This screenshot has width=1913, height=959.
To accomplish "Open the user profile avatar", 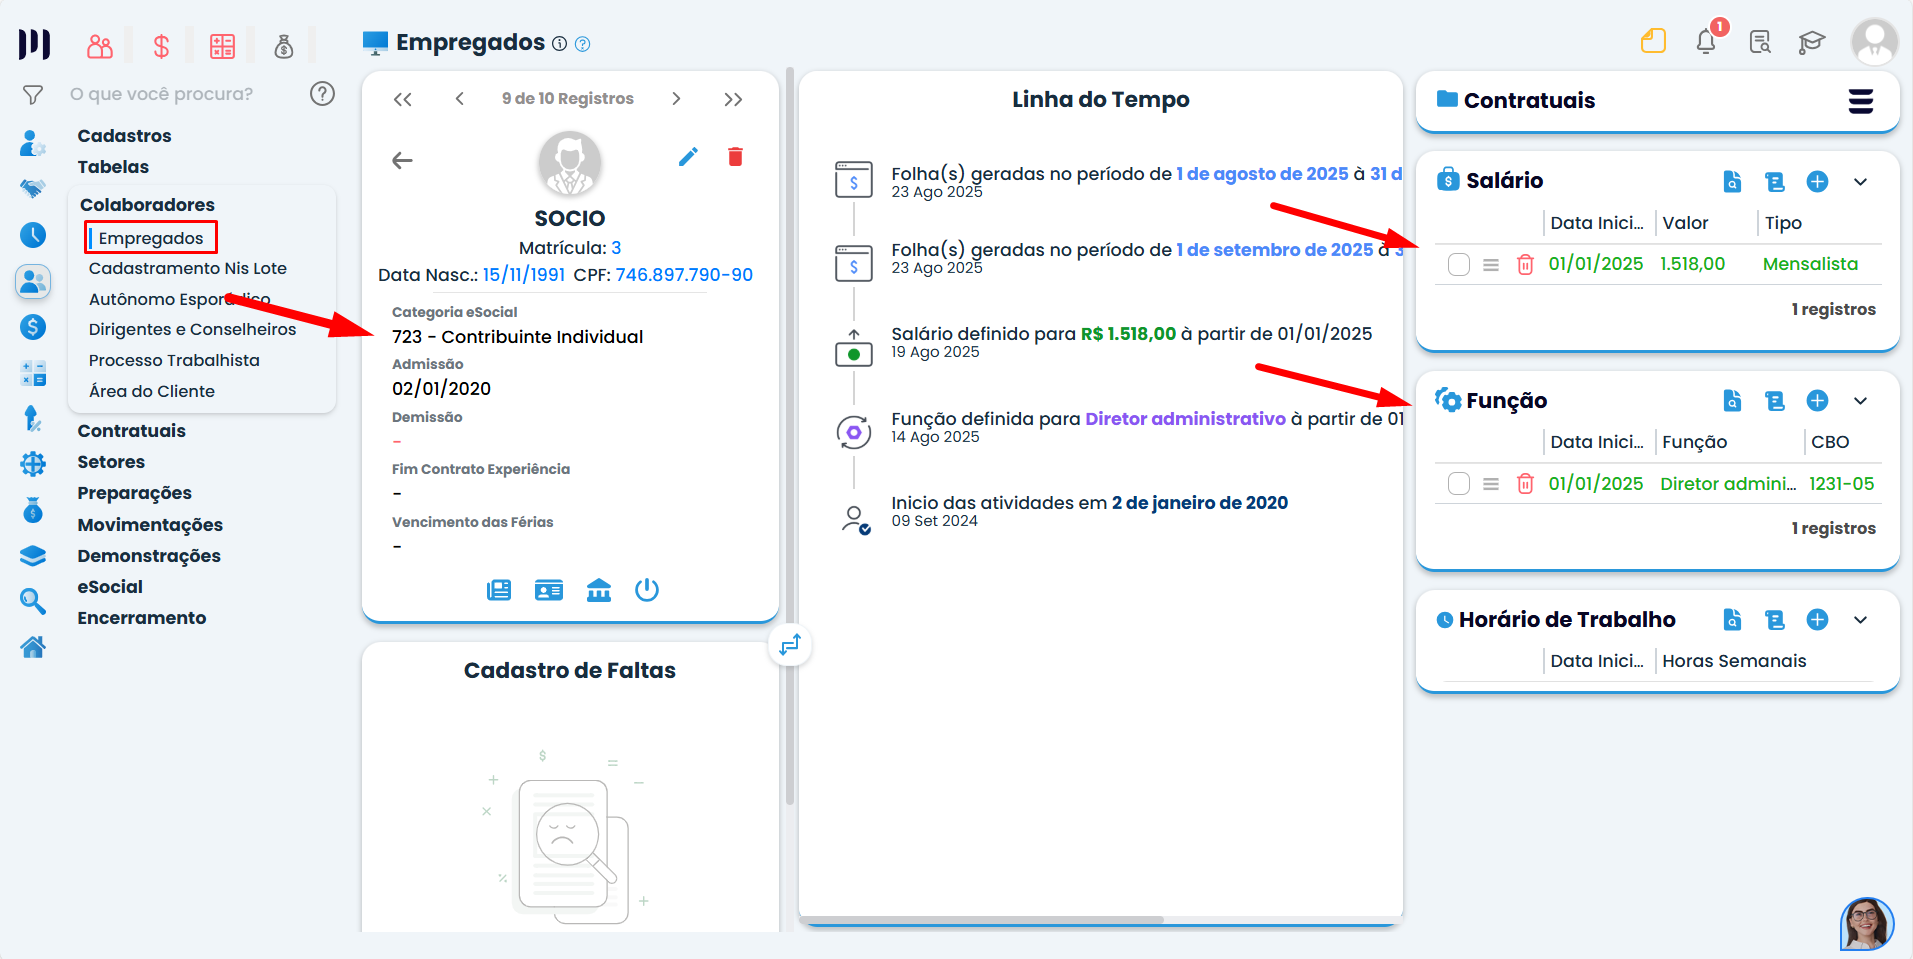I will tap(1874, 42).
